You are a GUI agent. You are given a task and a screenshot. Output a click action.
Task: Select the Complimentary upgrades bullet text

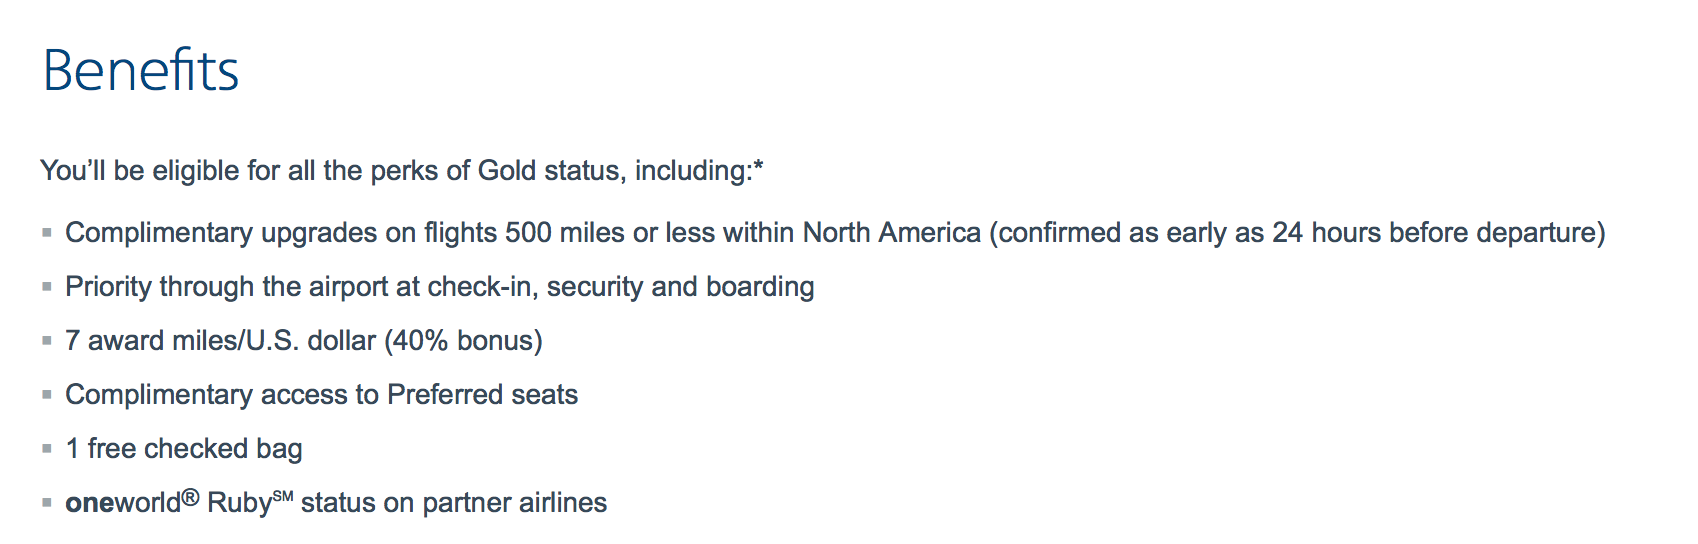pos(520,233)
